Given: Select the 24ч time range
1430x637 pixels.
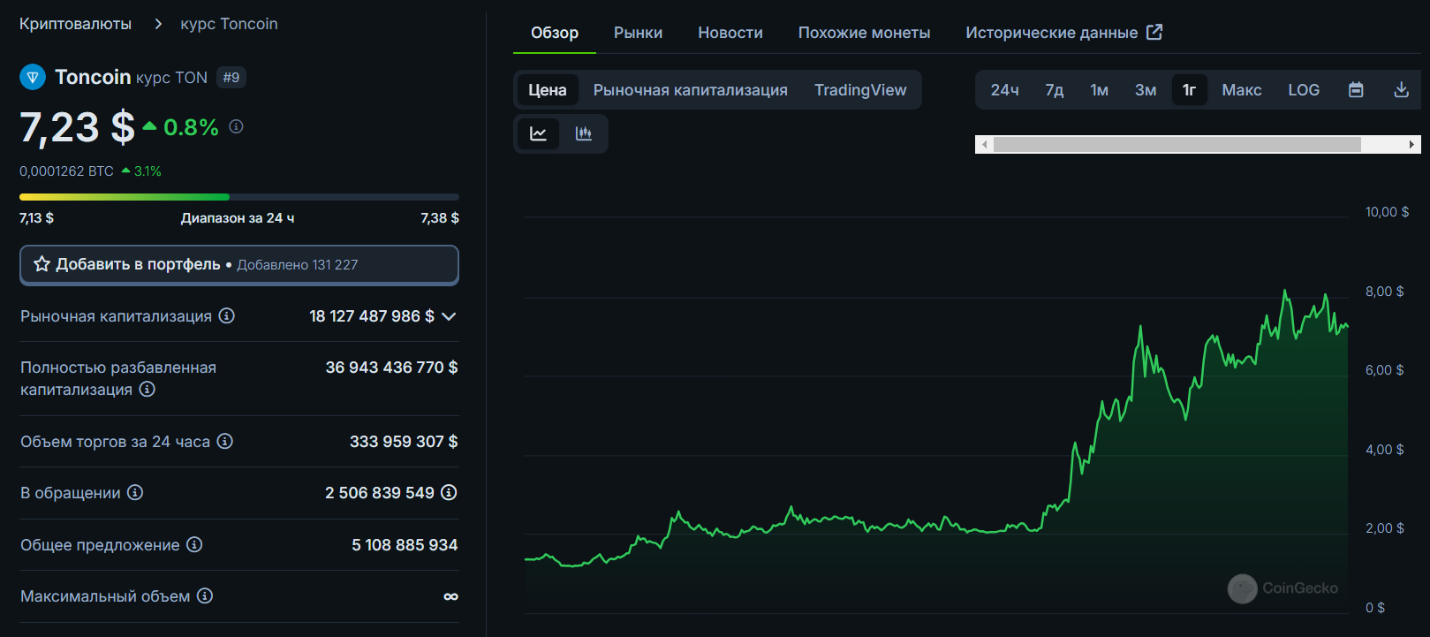Looking at the screenshot, I should coord(1004,90).
